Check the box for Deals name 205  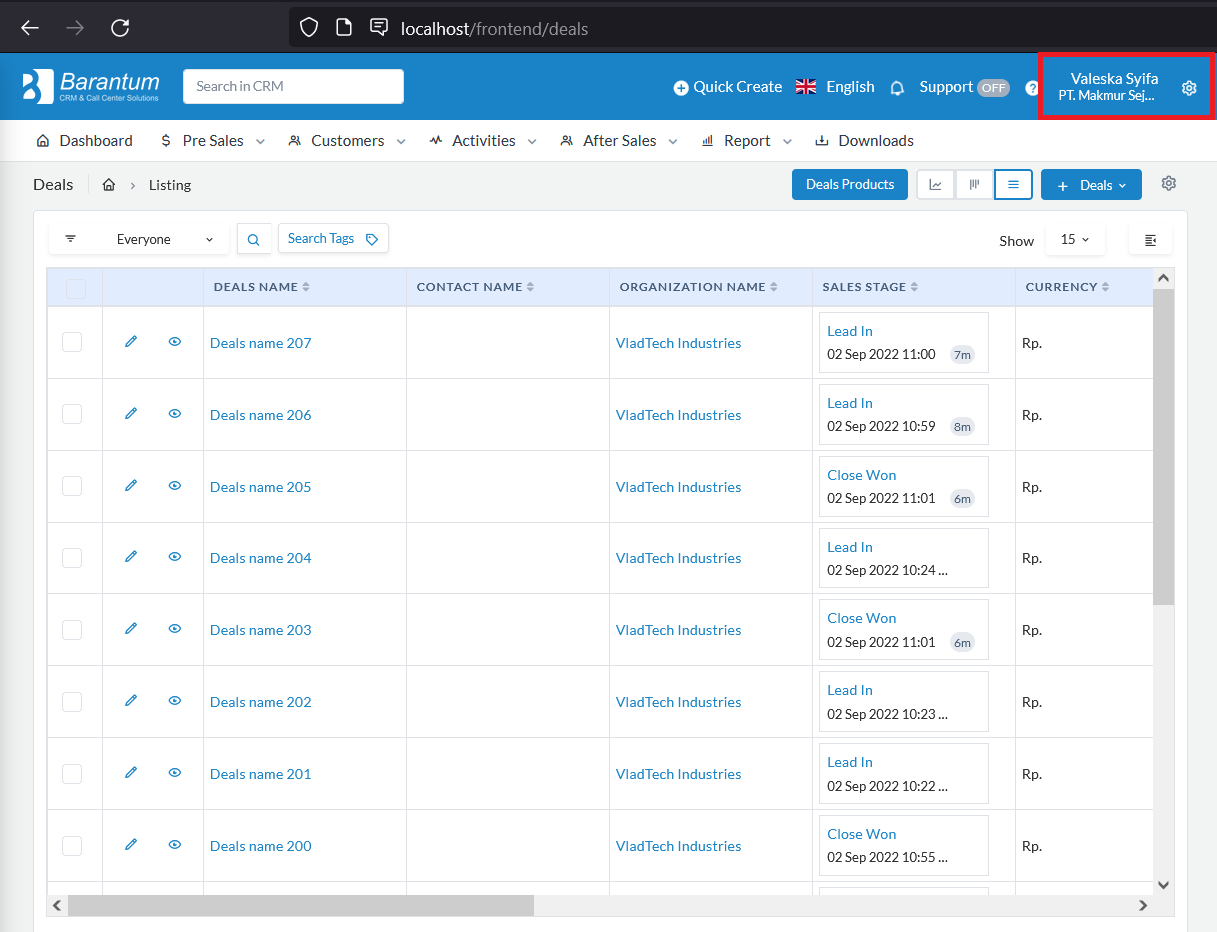point(72,486)
